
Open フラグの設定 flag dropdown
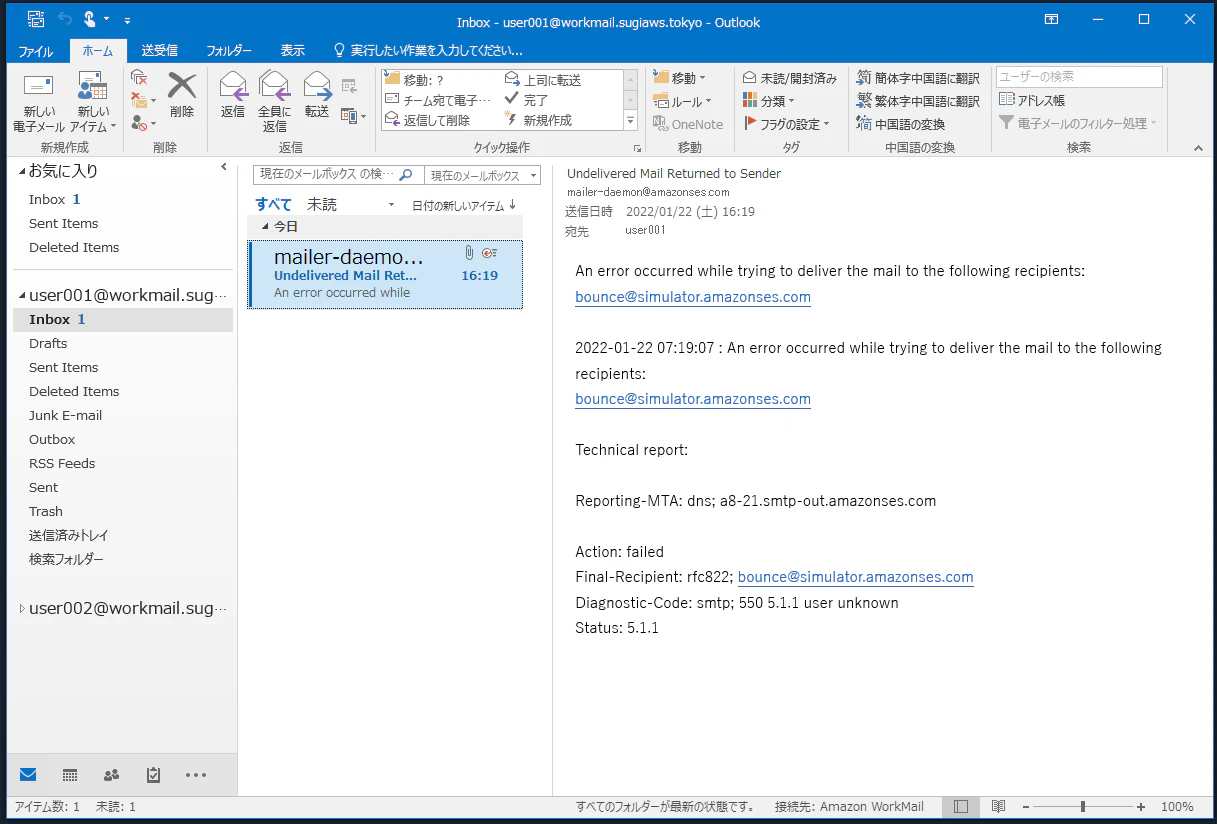point(787,124)
